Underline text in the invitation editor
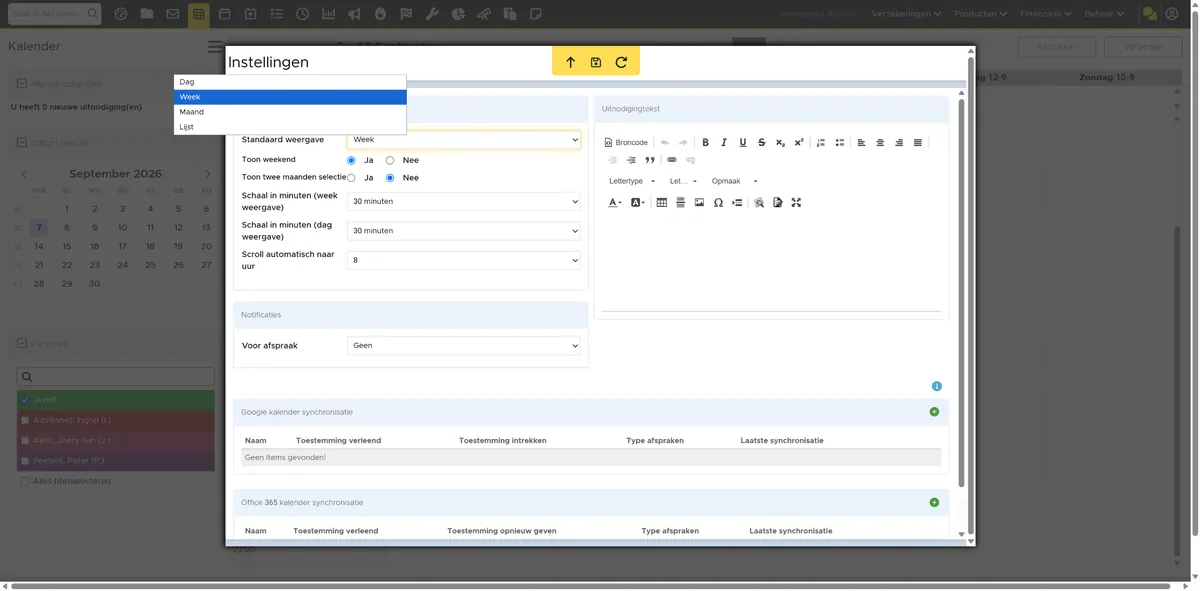The image size is (1200, 591). point(743,143)
